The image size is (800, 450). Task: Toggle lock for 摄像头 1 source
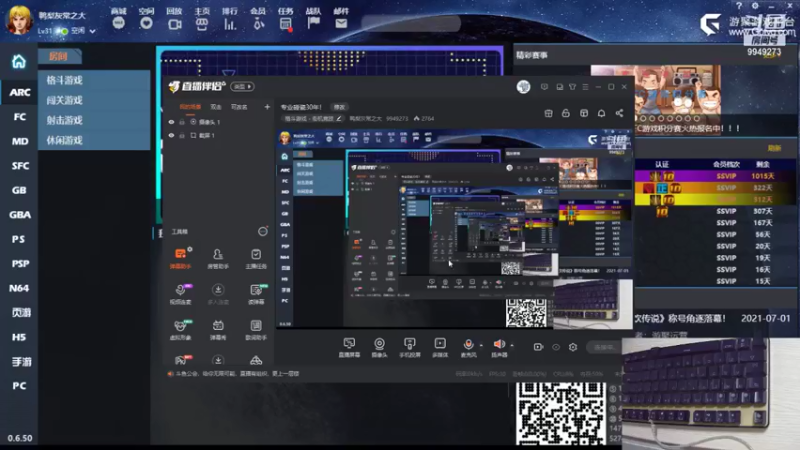tap(182, 122)
